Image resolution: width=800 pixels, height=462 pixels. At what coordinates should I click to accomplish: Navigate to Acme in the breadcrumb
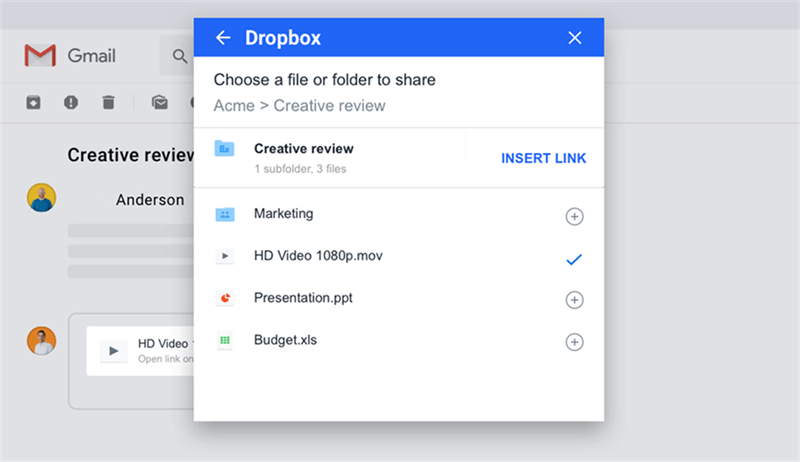click(x=234, y=106)
